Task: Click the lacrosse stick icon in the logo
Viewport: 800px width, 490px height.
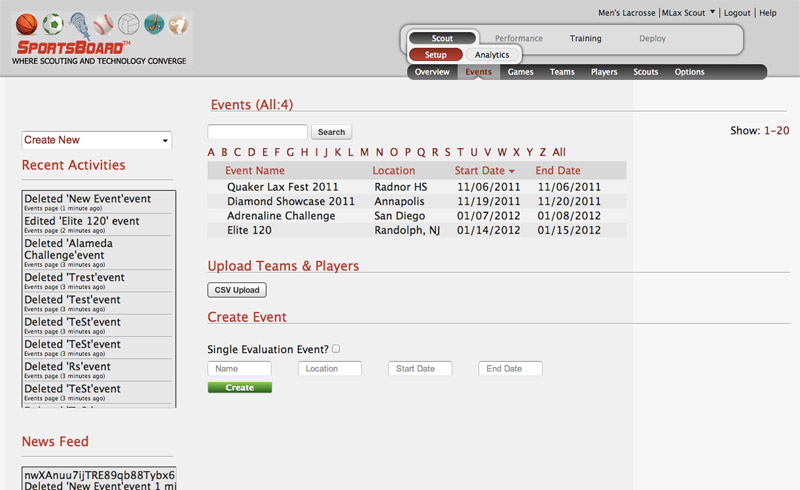Action: [79, 23]
